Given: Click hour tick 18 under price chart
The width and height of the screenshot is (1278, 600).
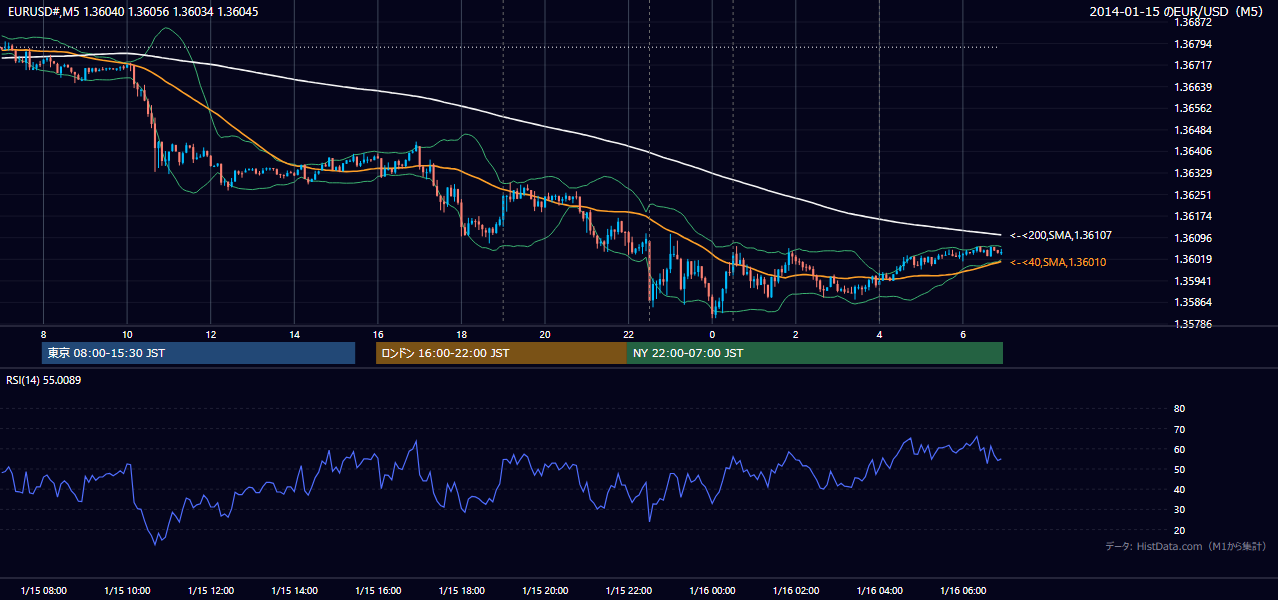Looking at the screenshot, I should (x=462, y=334).
